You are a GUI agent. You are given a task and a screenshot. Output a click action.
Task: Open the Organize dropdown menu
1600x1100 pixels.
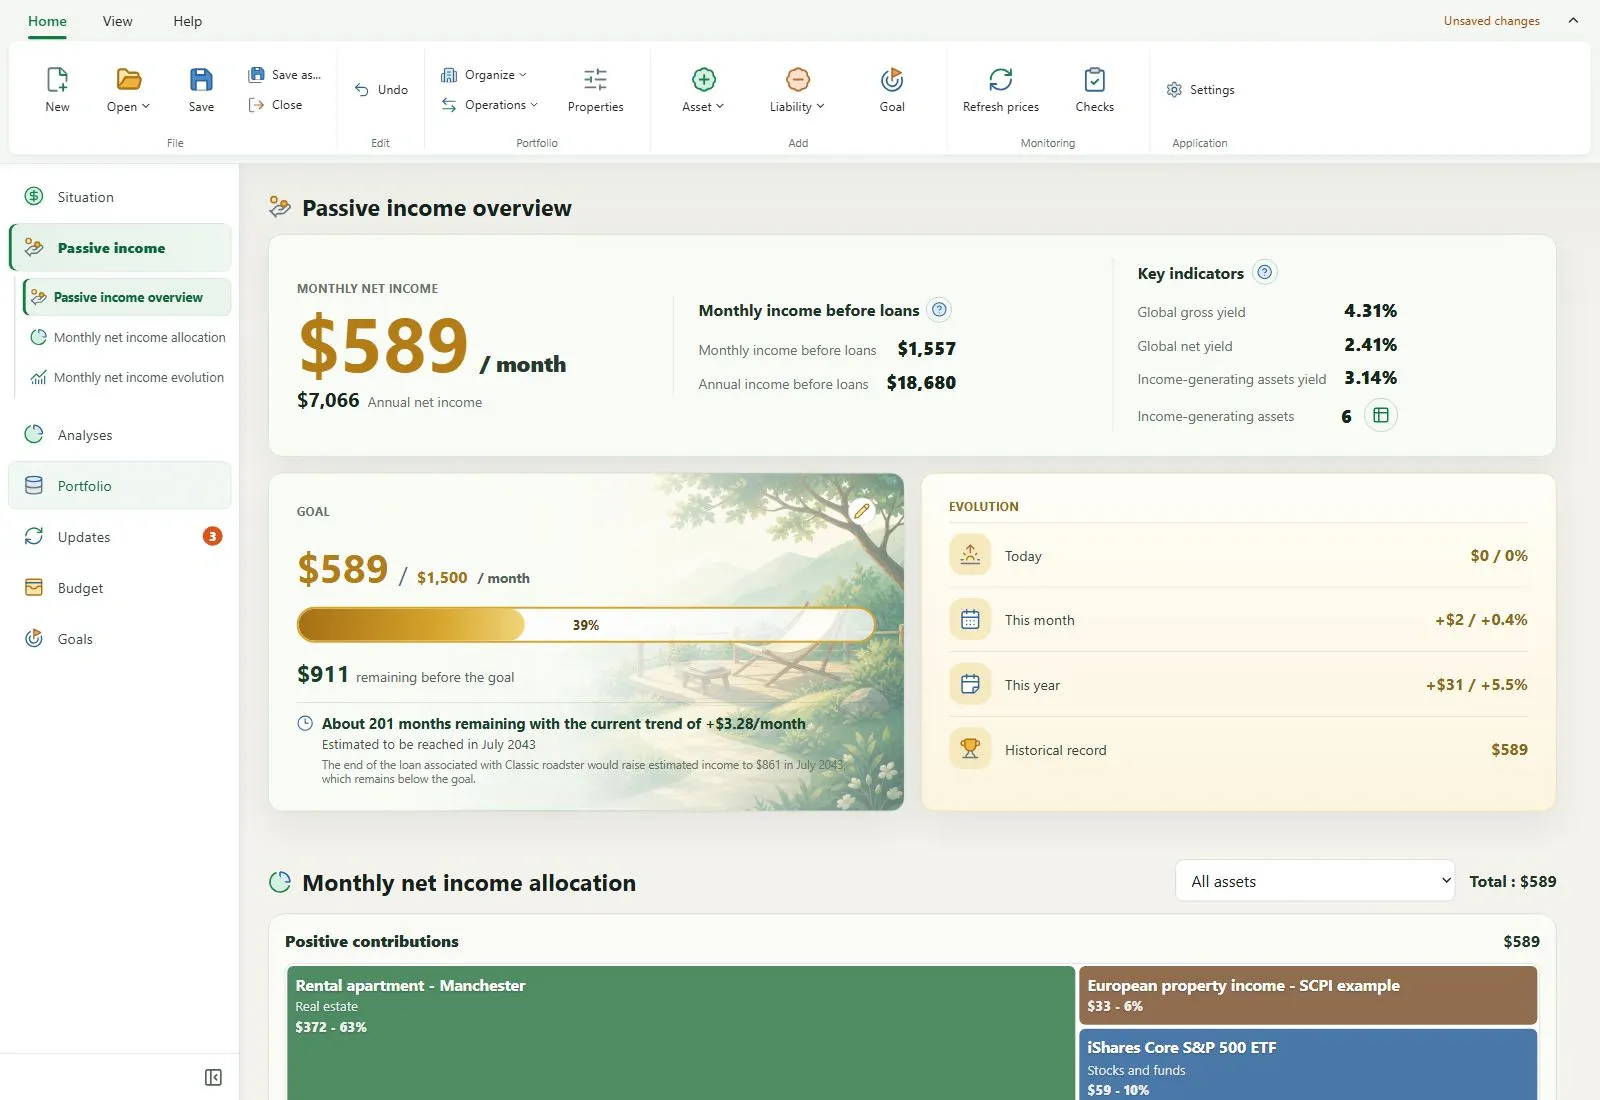point(484,75)
